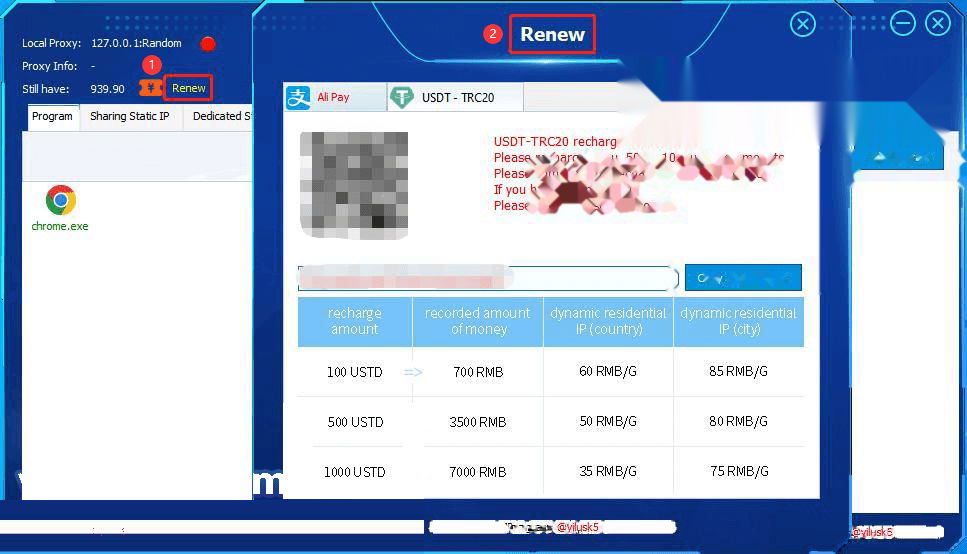This screenshot has height=554, width=967.
Task: Open the Program tab
Action: (x=52, y=117)
